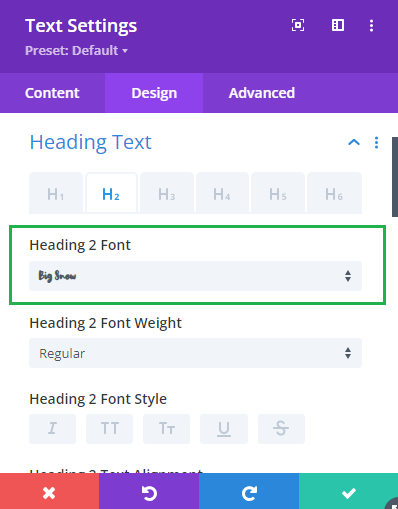The image size is (398, 509).
Task: Select the H6 heading level
Action: point(334,193)
